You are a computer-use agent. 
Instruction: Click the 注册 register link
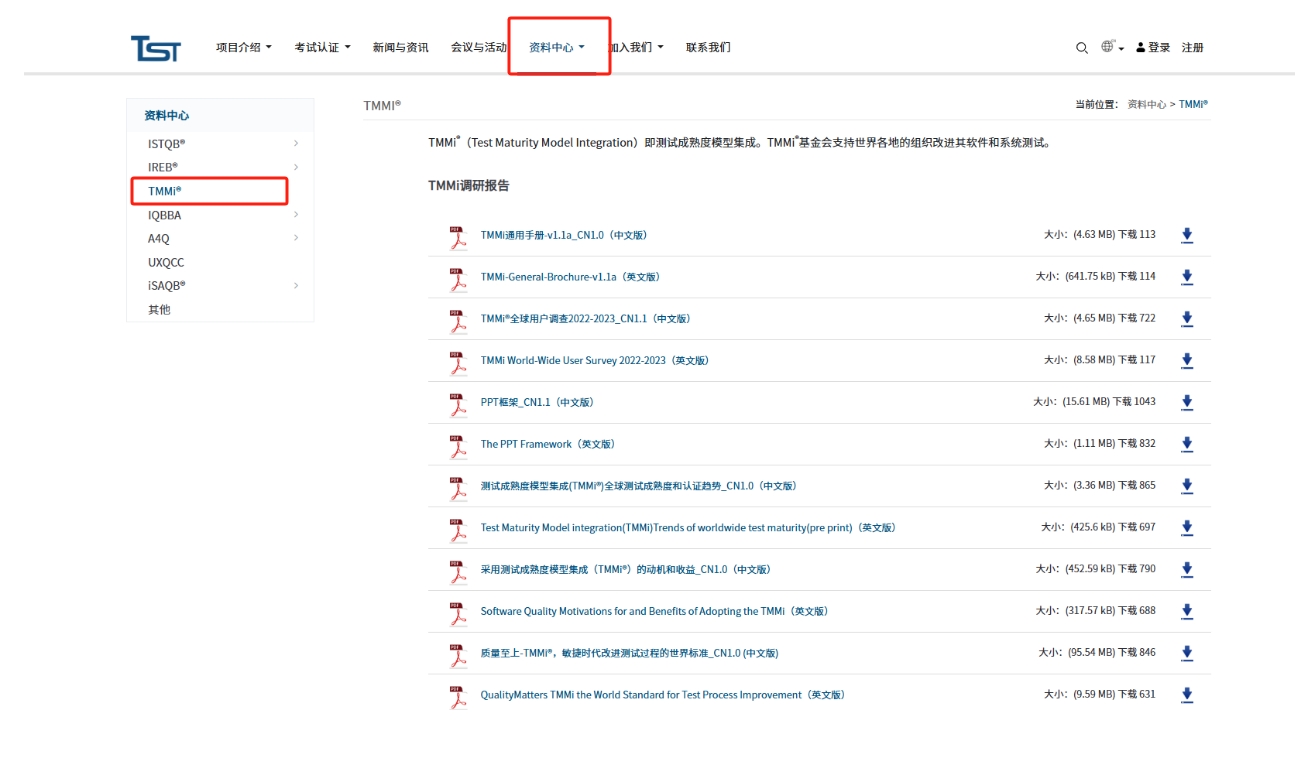(1193, 47)
